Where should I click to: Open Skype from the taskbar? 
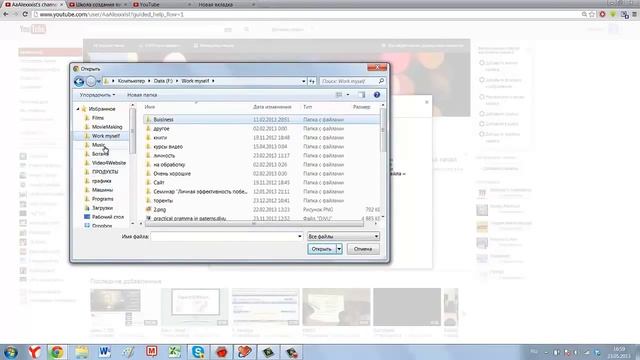(198, 352)
